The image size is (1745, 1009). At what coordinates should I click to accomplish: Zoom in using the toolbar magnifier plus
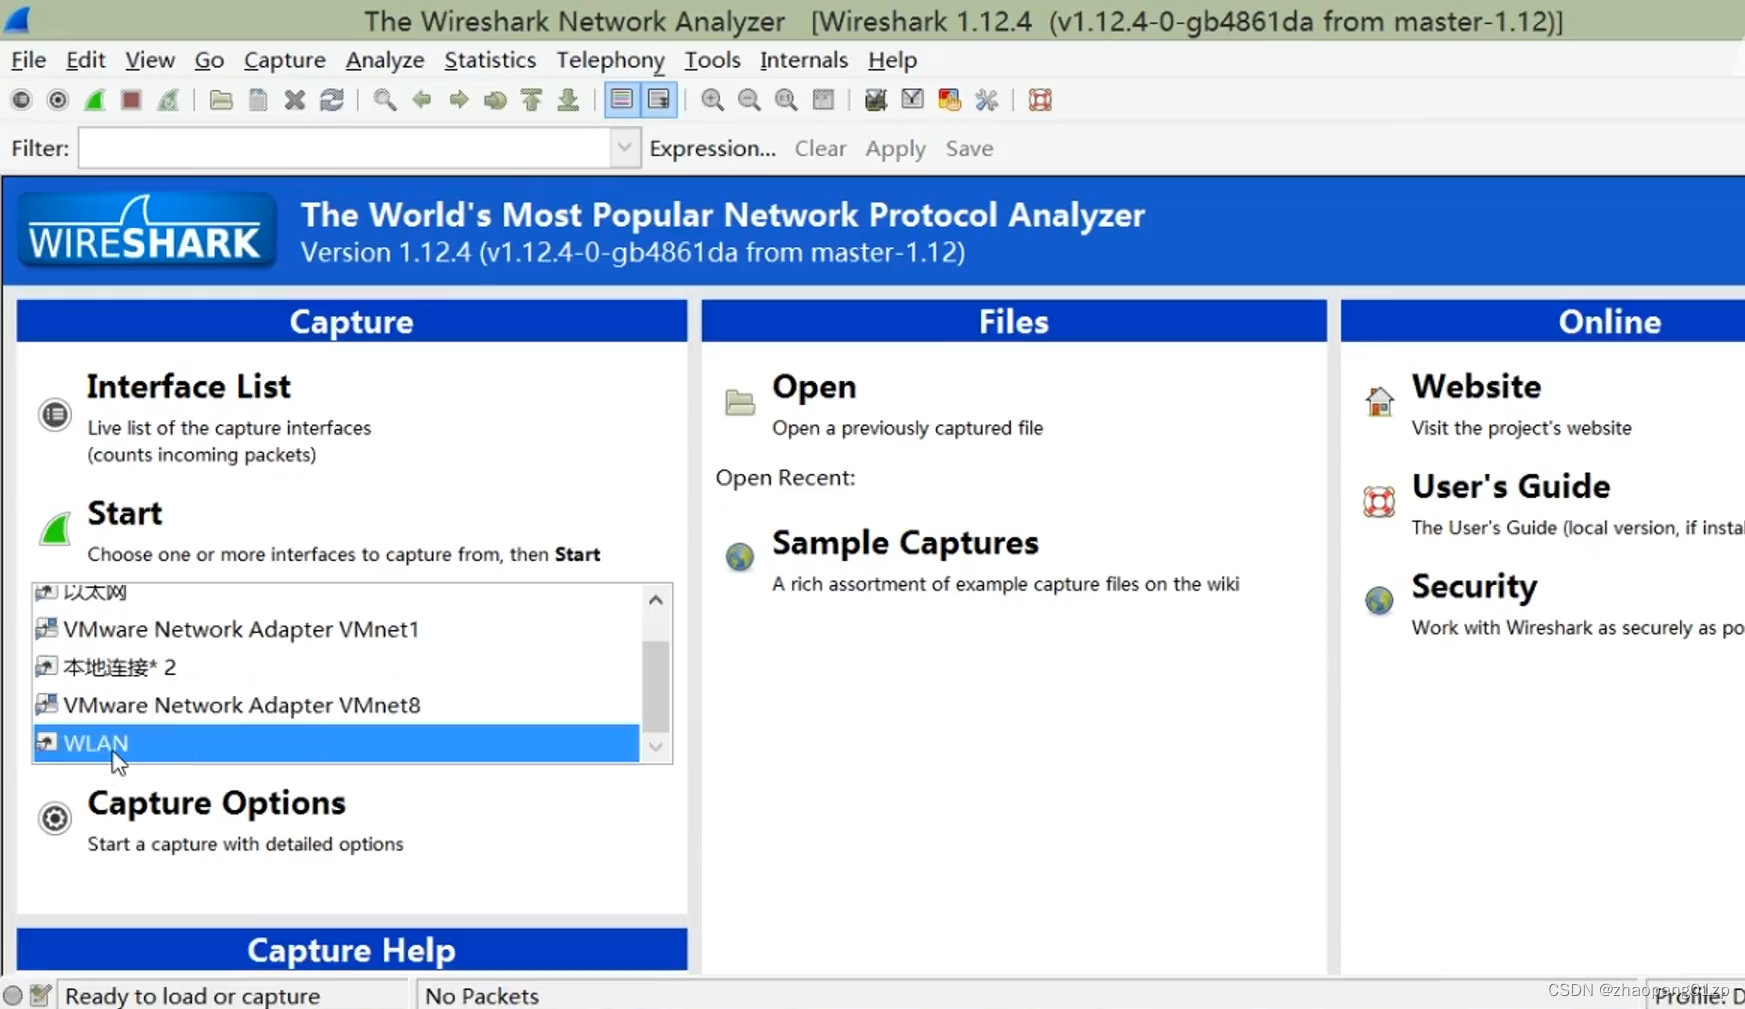[x=713, y=100]
